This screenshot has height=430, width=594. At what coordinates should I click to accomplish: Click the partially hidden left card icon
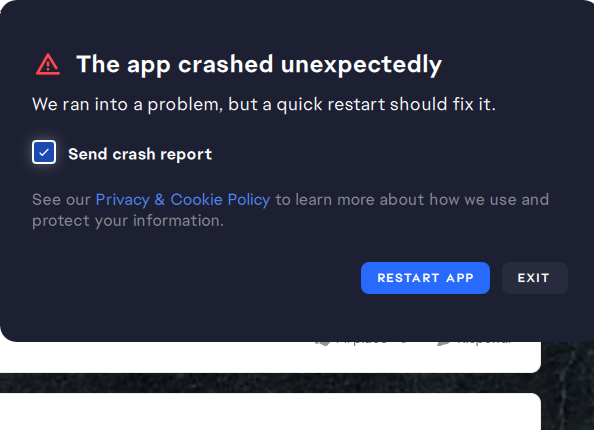pos(323,343)
